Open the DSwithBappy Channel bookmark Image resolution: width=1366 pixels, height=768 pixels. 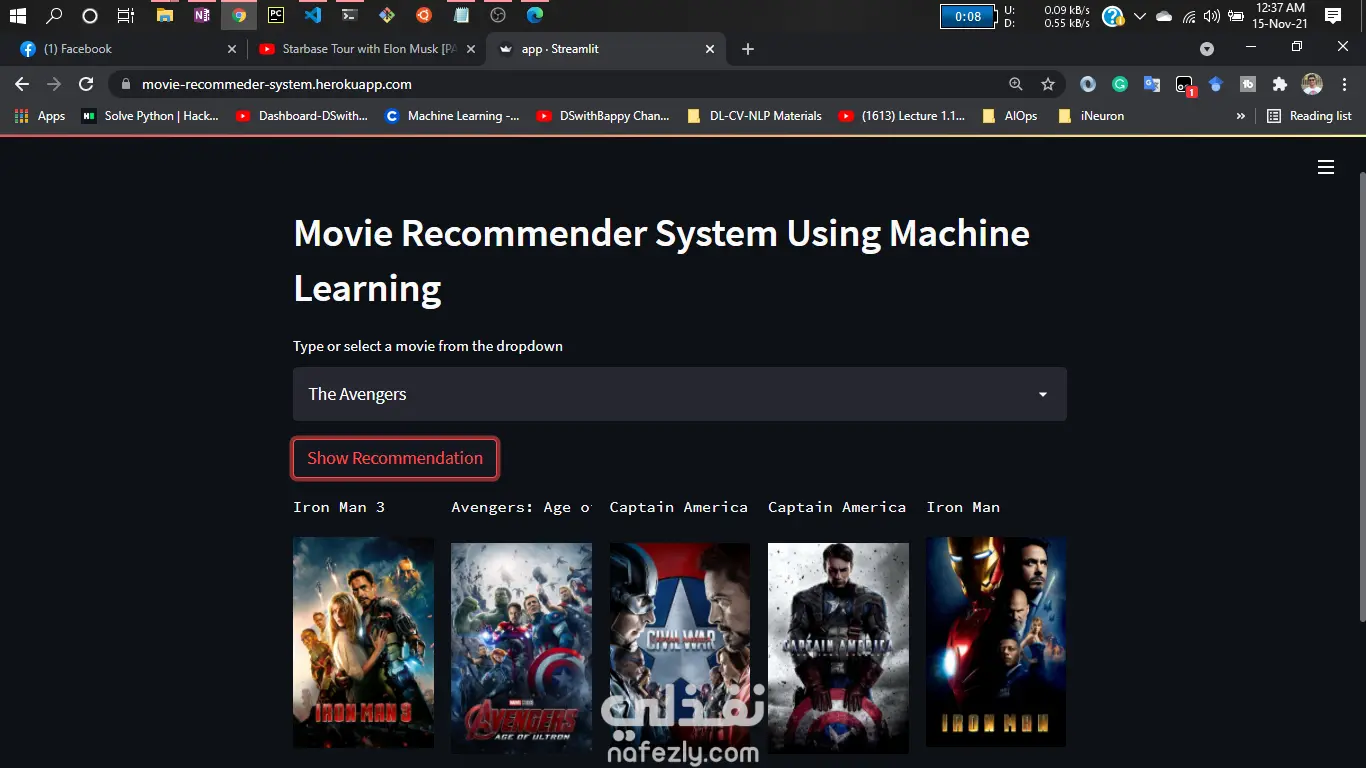pos(603,116)
